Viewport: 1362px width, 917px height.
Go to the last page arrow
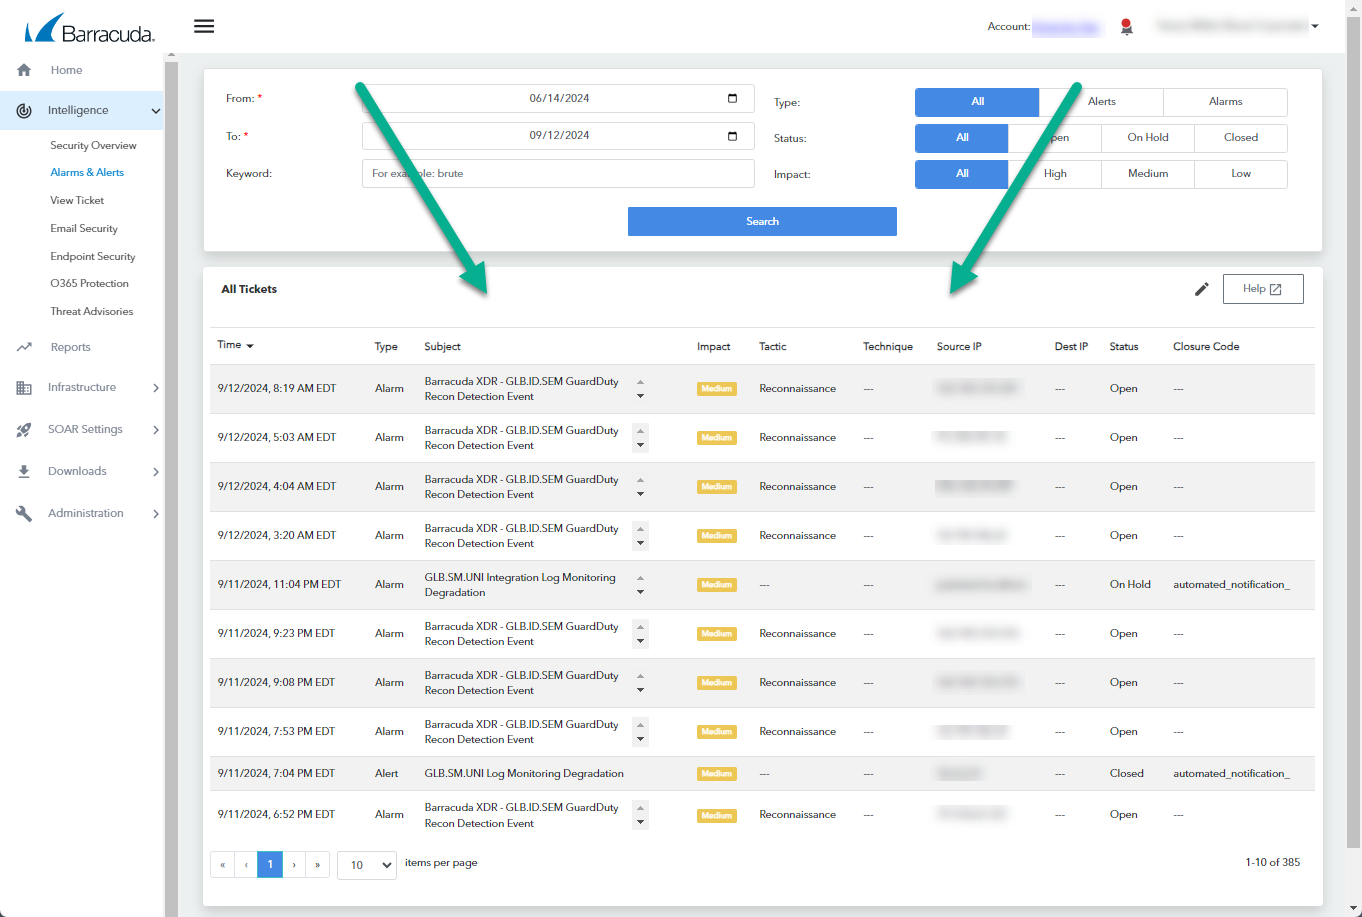point(318,865)
